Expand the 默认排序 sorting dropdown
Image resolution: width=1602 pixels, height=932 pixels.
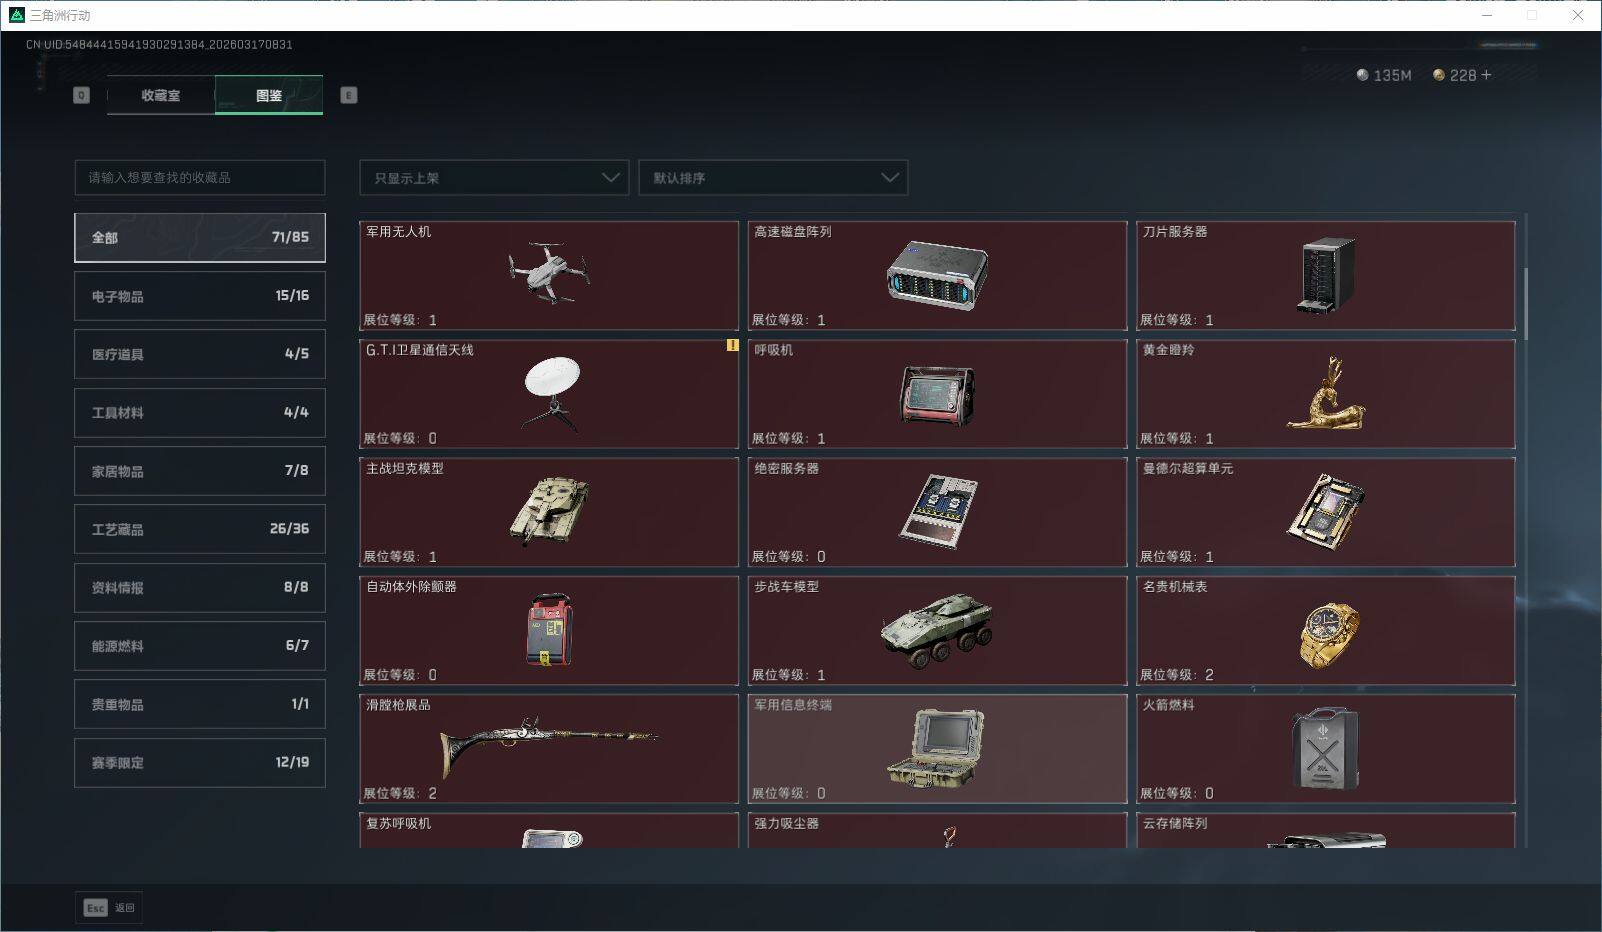point(773,177)
